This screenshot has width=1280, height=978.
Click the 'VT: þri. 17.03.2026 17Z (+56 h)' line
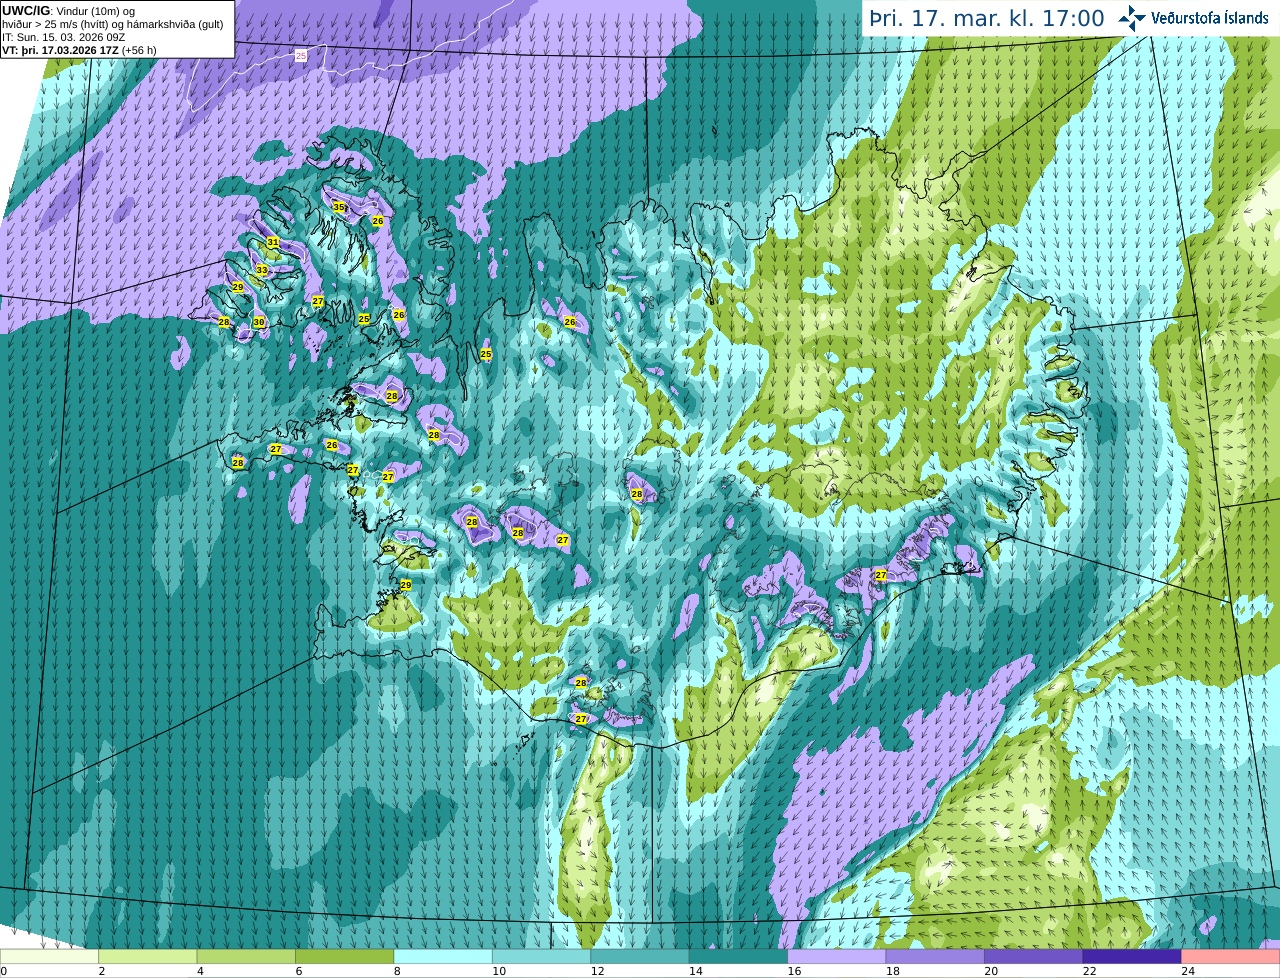point(79,49)
